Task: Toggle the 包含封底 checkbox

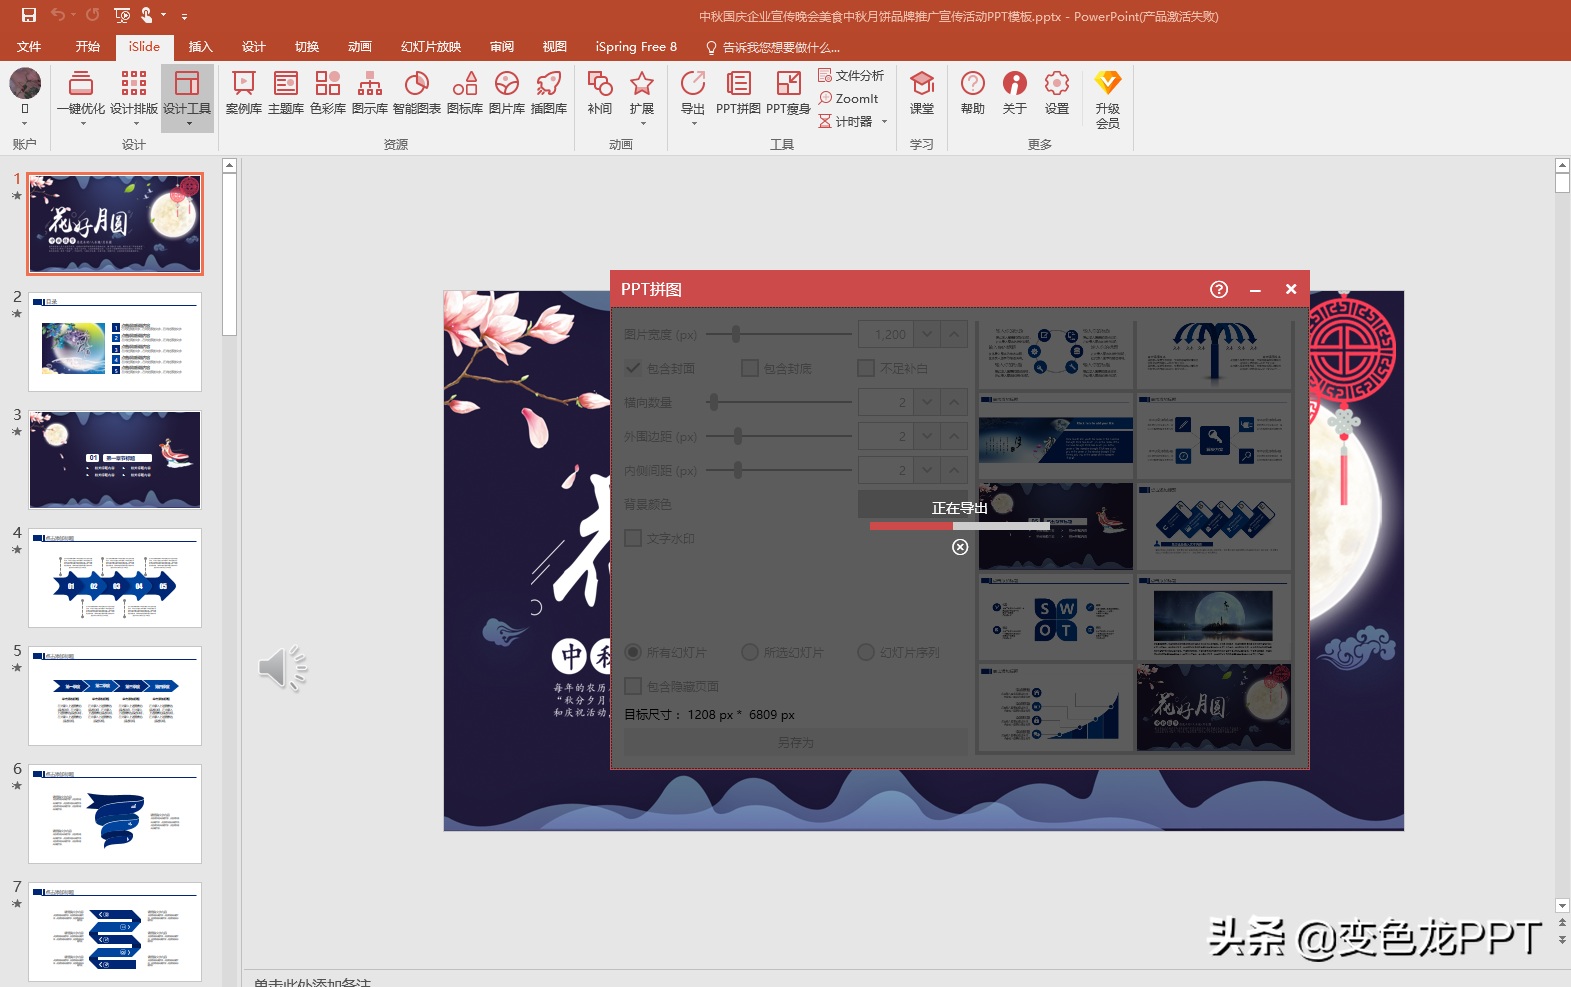Action: coord(750,368)
